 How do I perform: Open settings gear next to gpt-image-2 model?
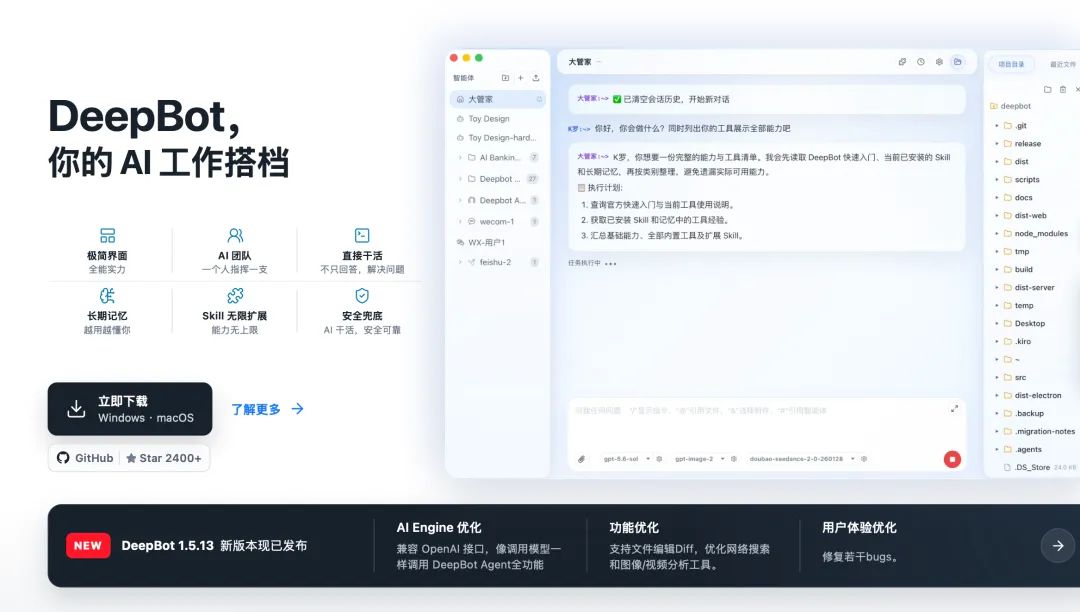point(734,458)
